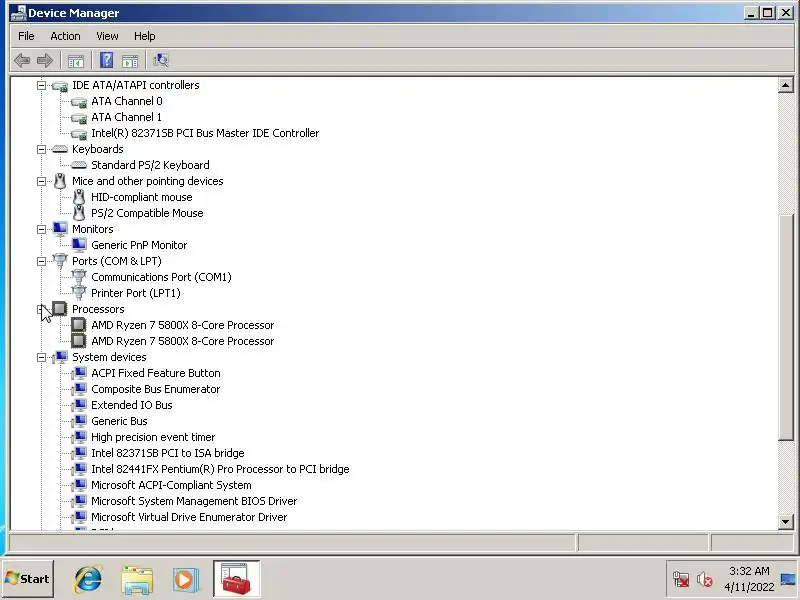Collapse the Keyboards tree node
Image resolution: width=800 pixels, height=600 pixels.
[x=41, y=149]
